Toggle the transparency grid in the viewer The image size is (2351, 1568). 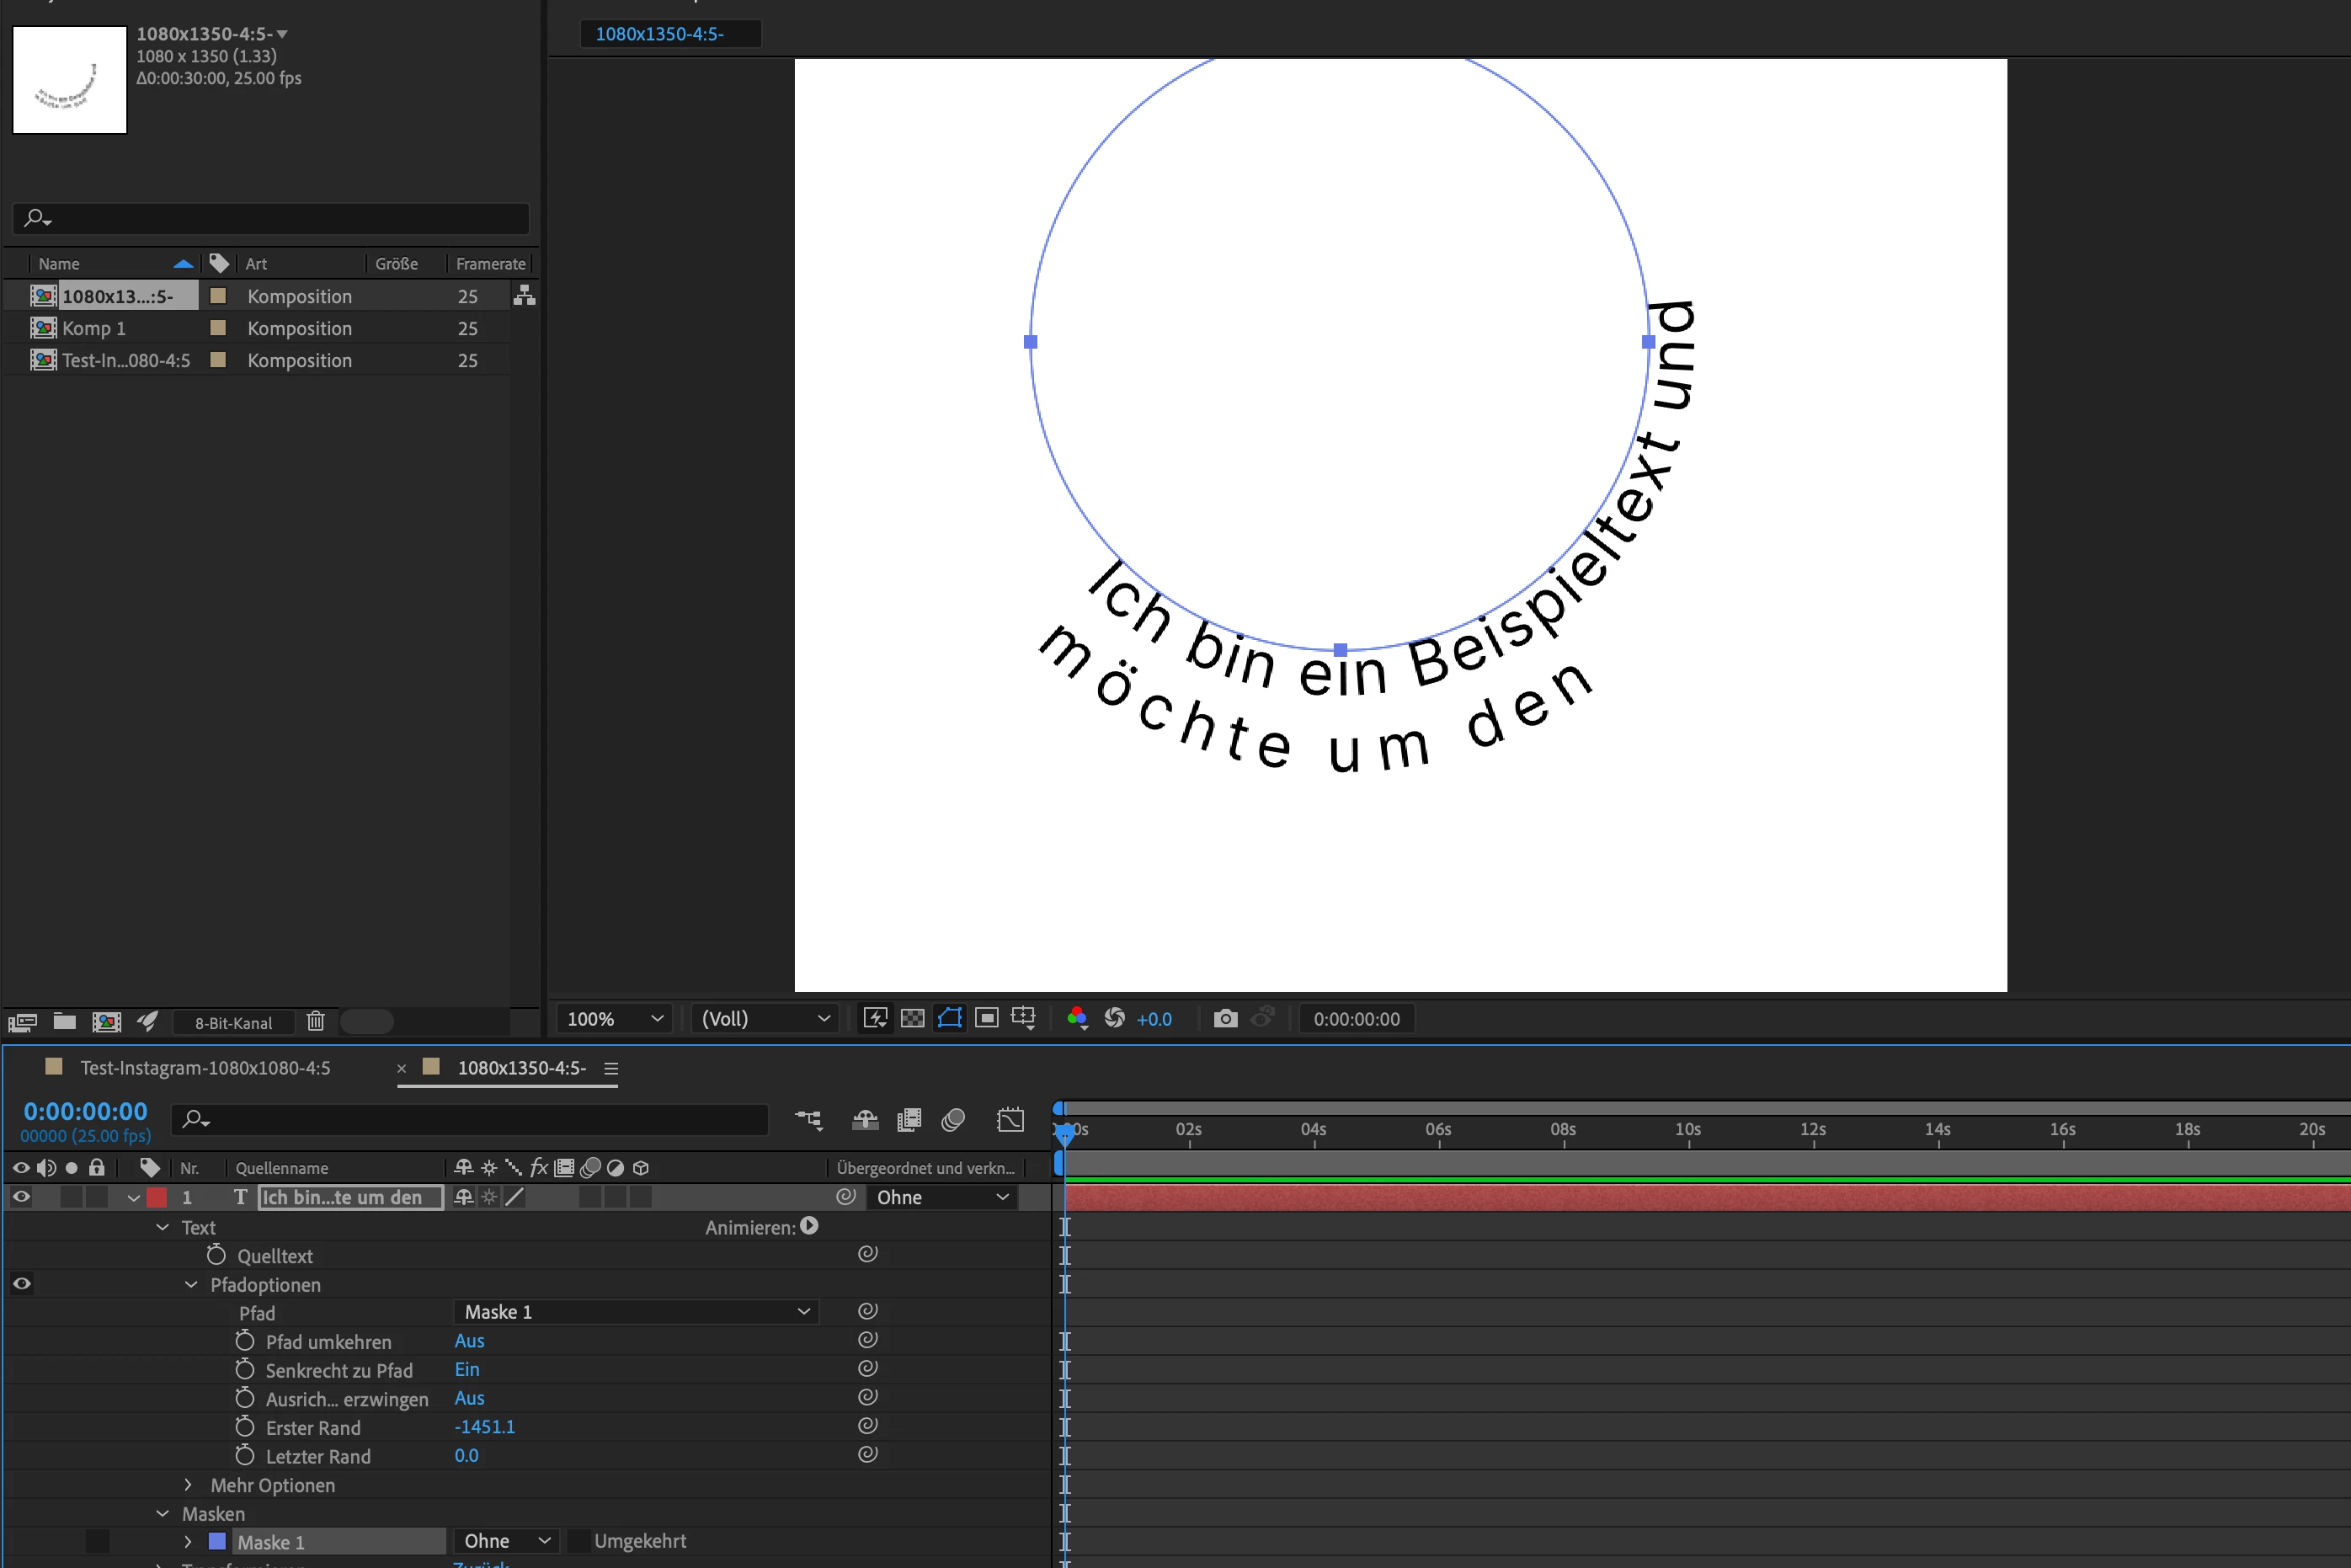(912, 1018)
